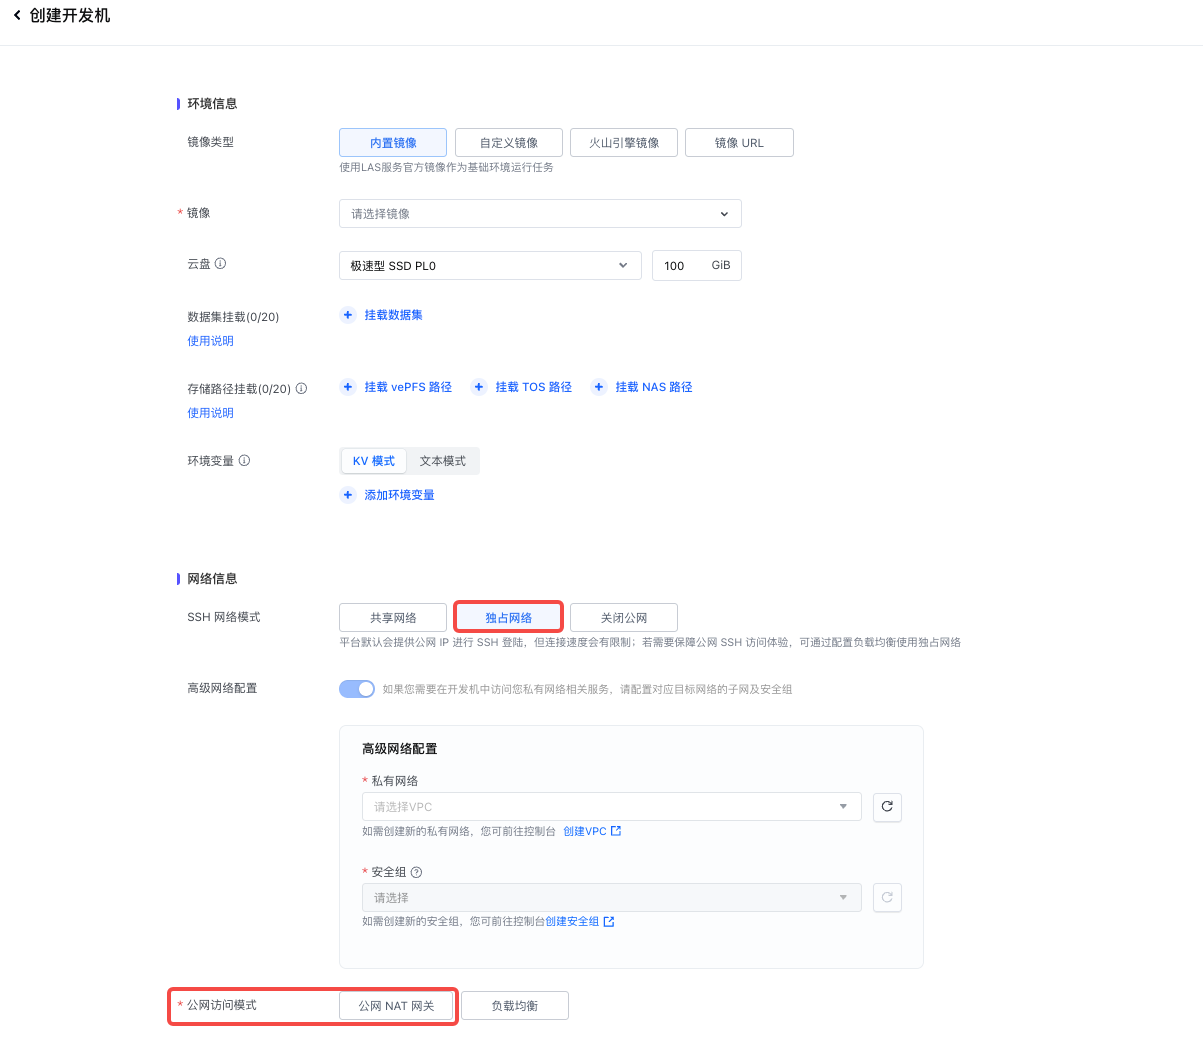Click the 100 GiB disk size field
1203x1062 pixels.
pos(682,266)
